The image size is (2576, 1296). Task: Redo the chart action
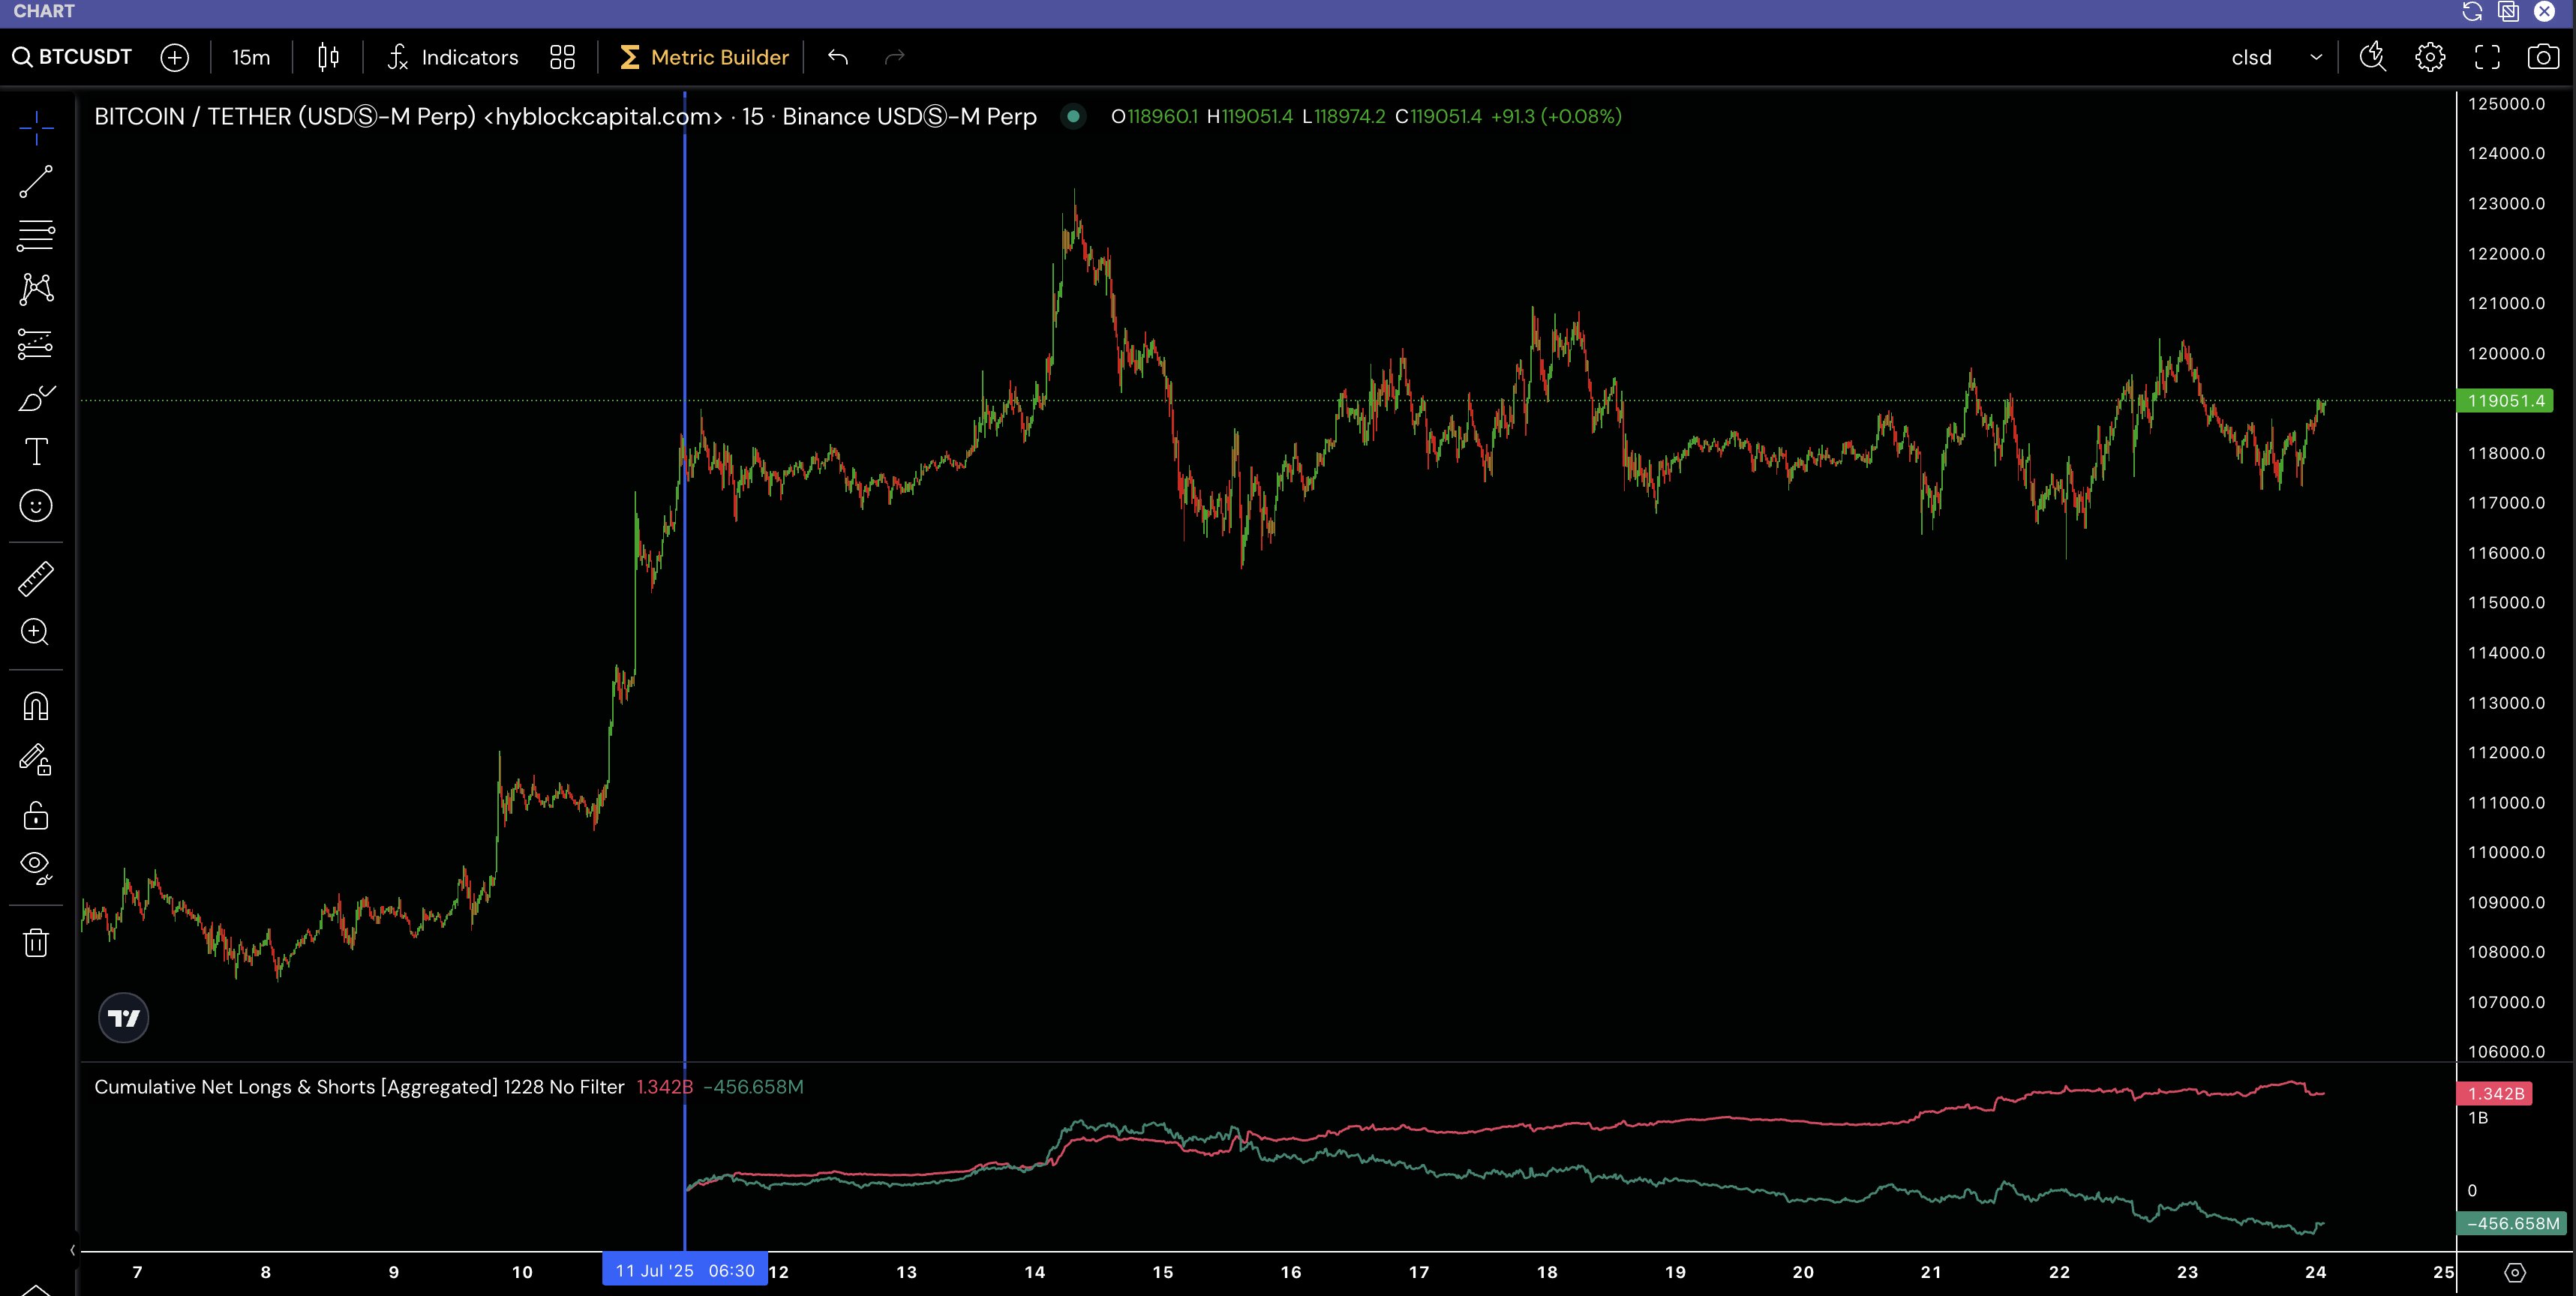pos(895,57)
